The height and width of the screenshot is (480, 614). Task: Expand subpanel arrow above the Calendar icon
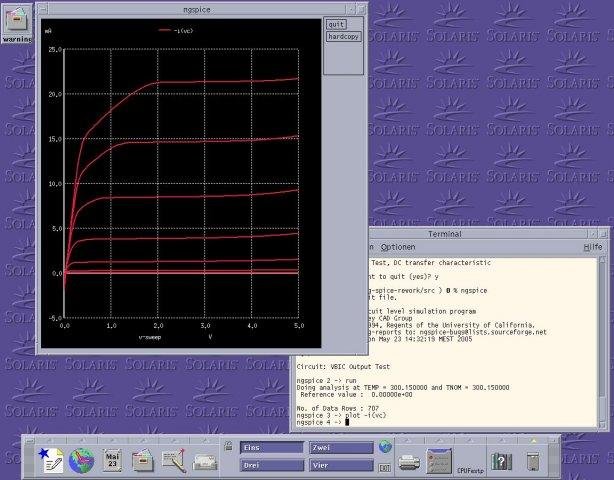point(112,440)
